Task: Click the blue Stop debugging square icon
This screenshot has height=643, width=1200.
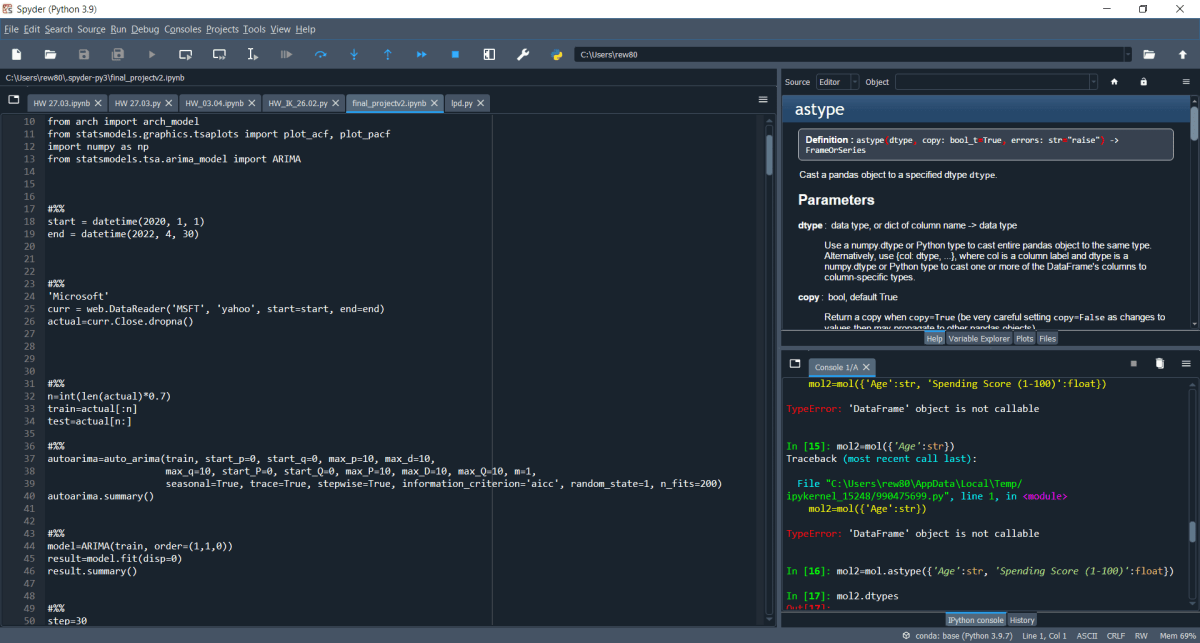Action: point(455,54)
